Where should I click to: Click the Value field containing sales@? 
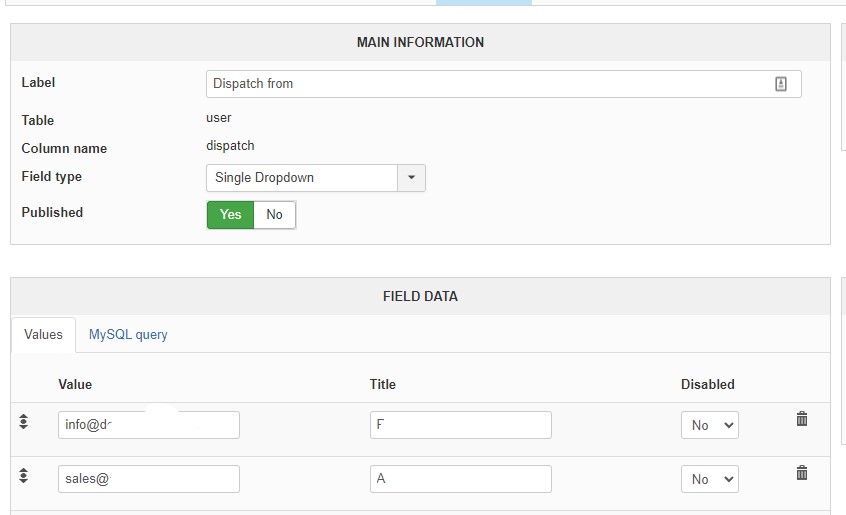149,479
